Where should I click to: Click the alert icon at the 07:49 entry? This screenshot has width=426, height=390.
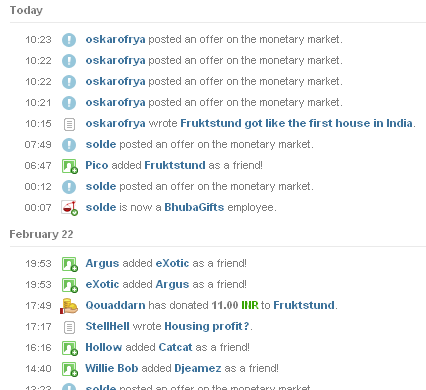pyautogui.click(x=69, y=145)
